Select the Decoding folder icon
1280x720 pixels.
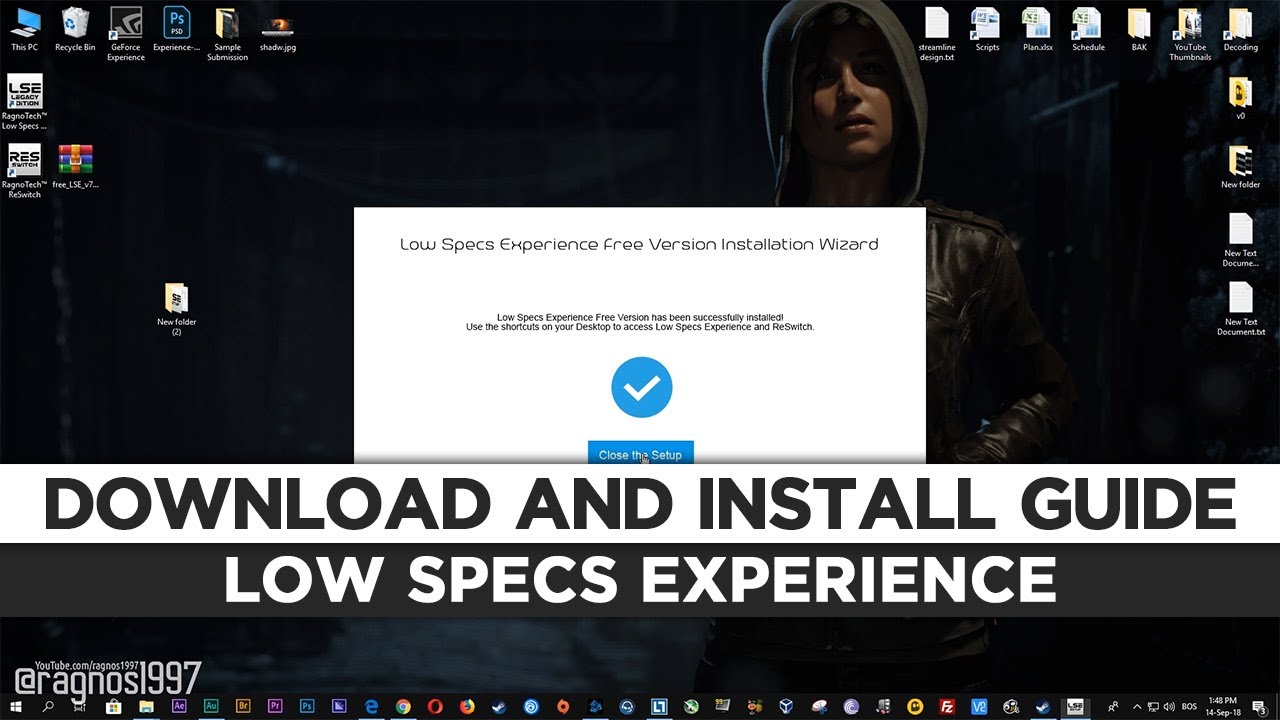1241,28
